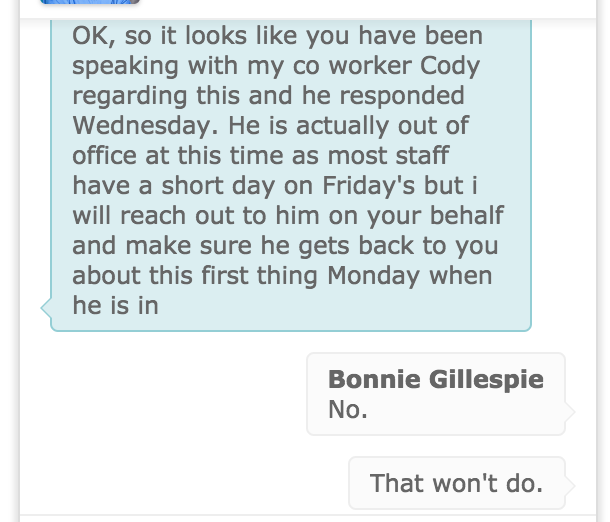Click the text "he is in" ending the message

[x=116, y=306]
